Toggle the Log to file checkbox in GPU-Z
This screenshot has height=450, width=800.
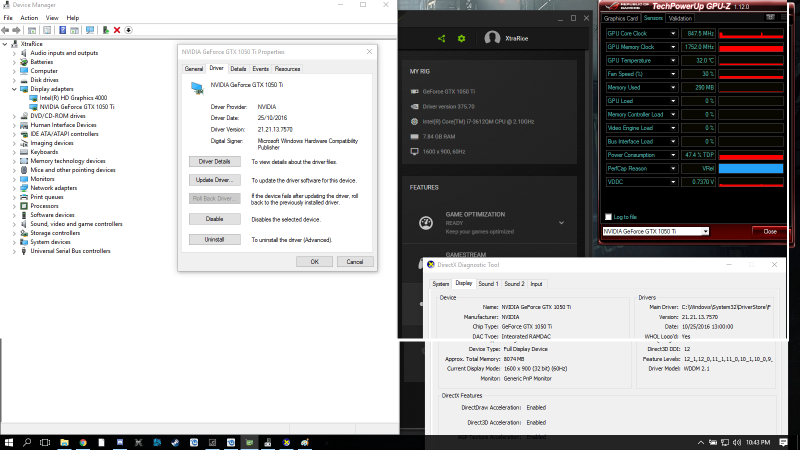click(608, 217)
